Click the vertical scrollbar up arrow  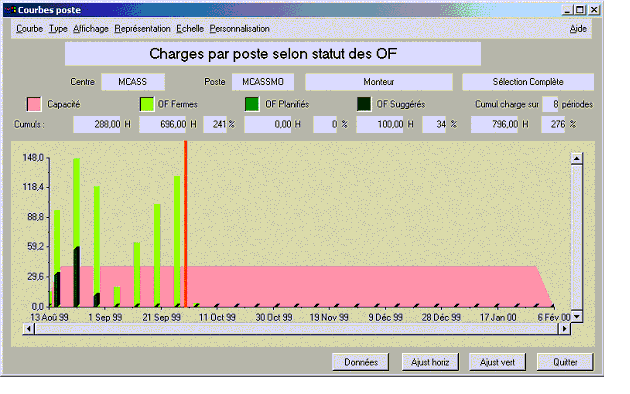pos(577,158)
